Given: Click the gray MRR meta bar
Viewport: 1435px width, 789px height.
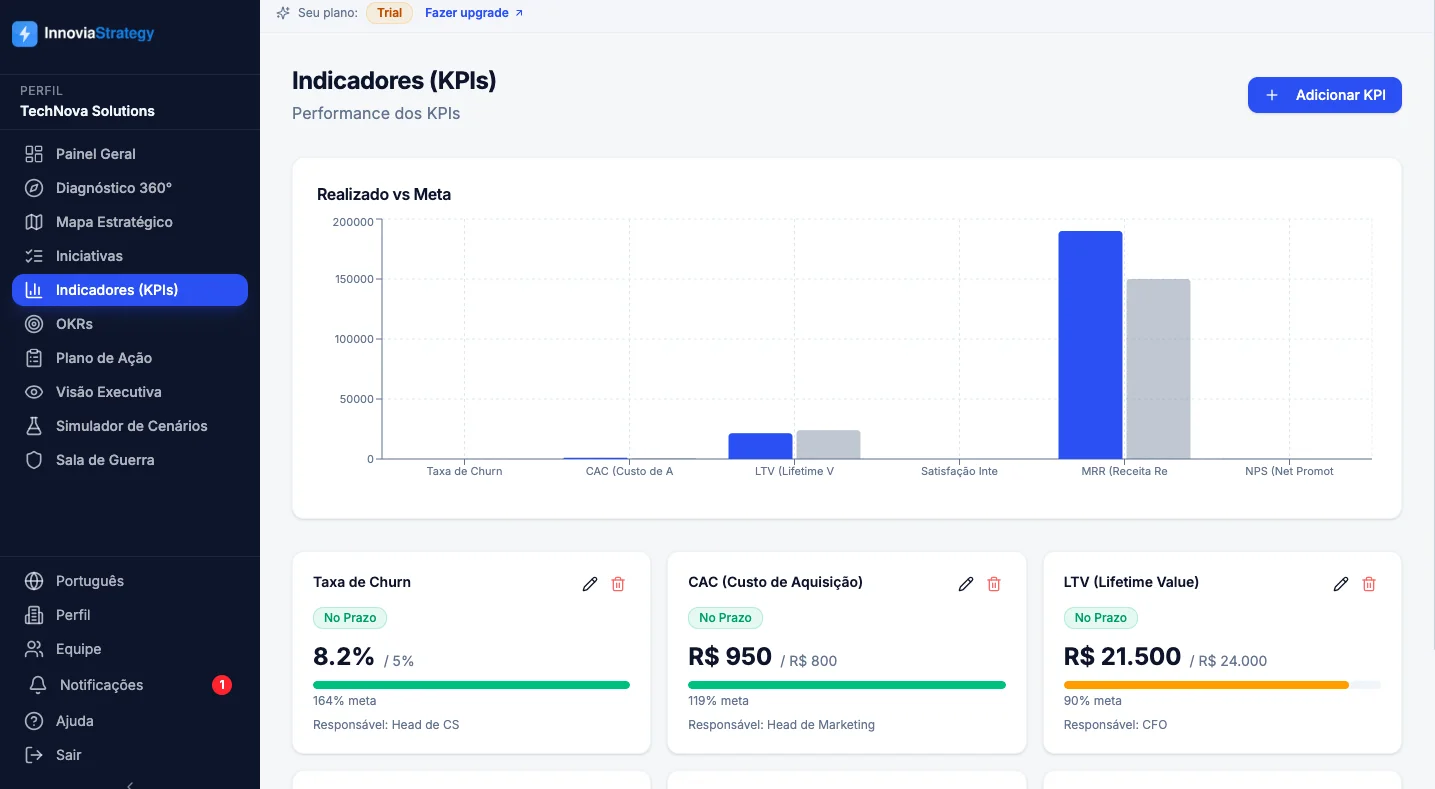Looking at the screenshot, I should click(x=1158, y=369).
